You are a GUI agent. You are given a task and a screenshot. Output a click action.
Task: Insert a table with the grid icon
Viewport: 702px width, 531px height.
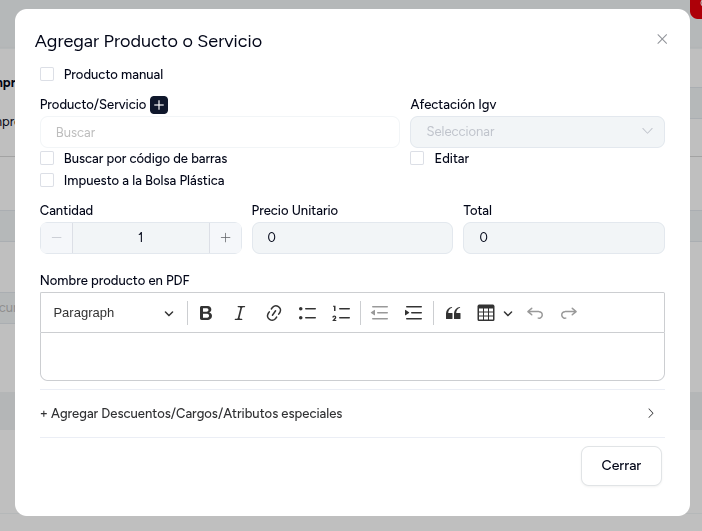point(486,313)
